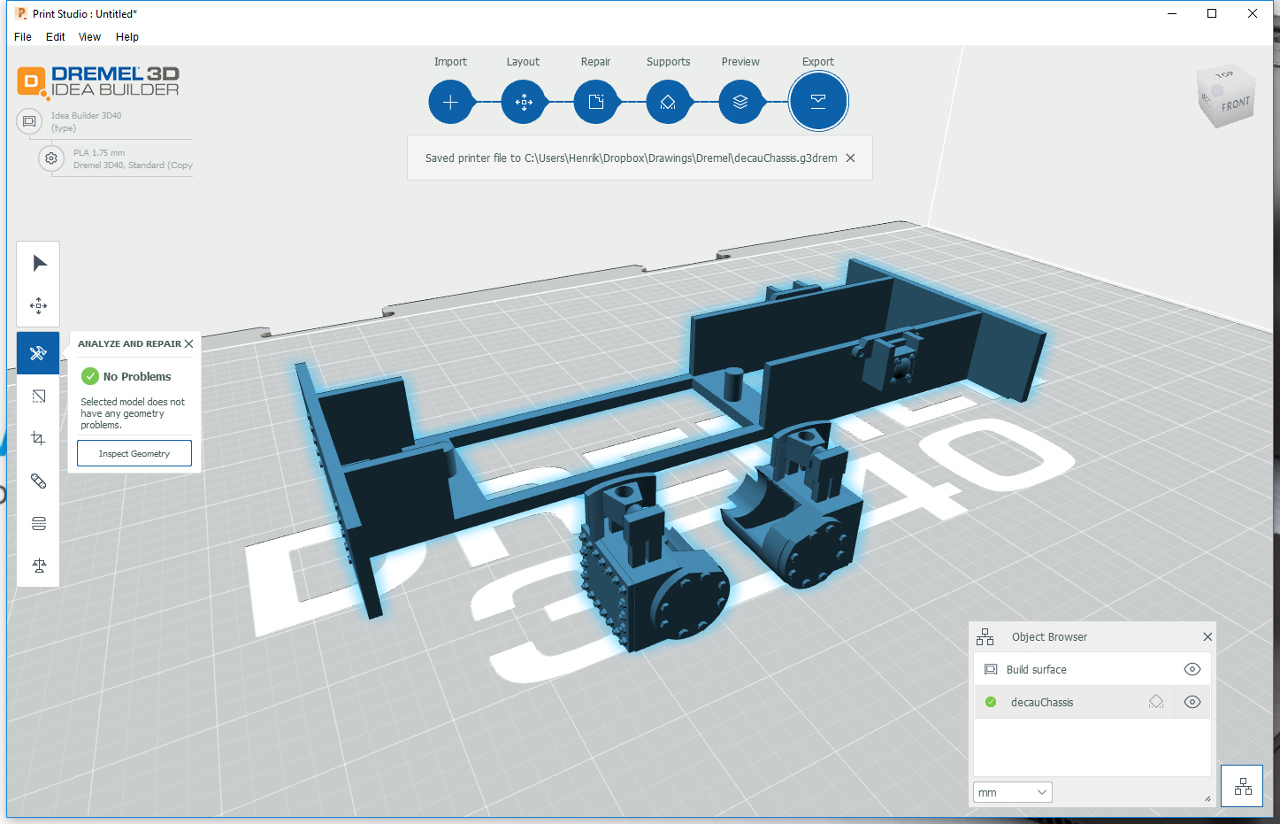Select the balance scale tool
Image resolution: width=1280 pixels, height=824 pixels.
coord(39,566)
